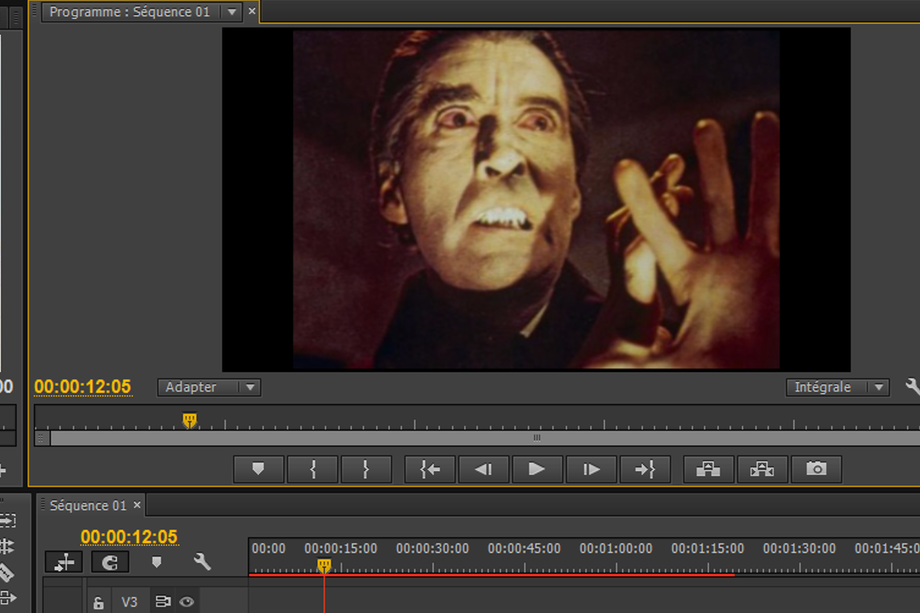The image size is (920, 613).
Task: Open the Intégrale playback resolution dropdown
Action: 837,387
